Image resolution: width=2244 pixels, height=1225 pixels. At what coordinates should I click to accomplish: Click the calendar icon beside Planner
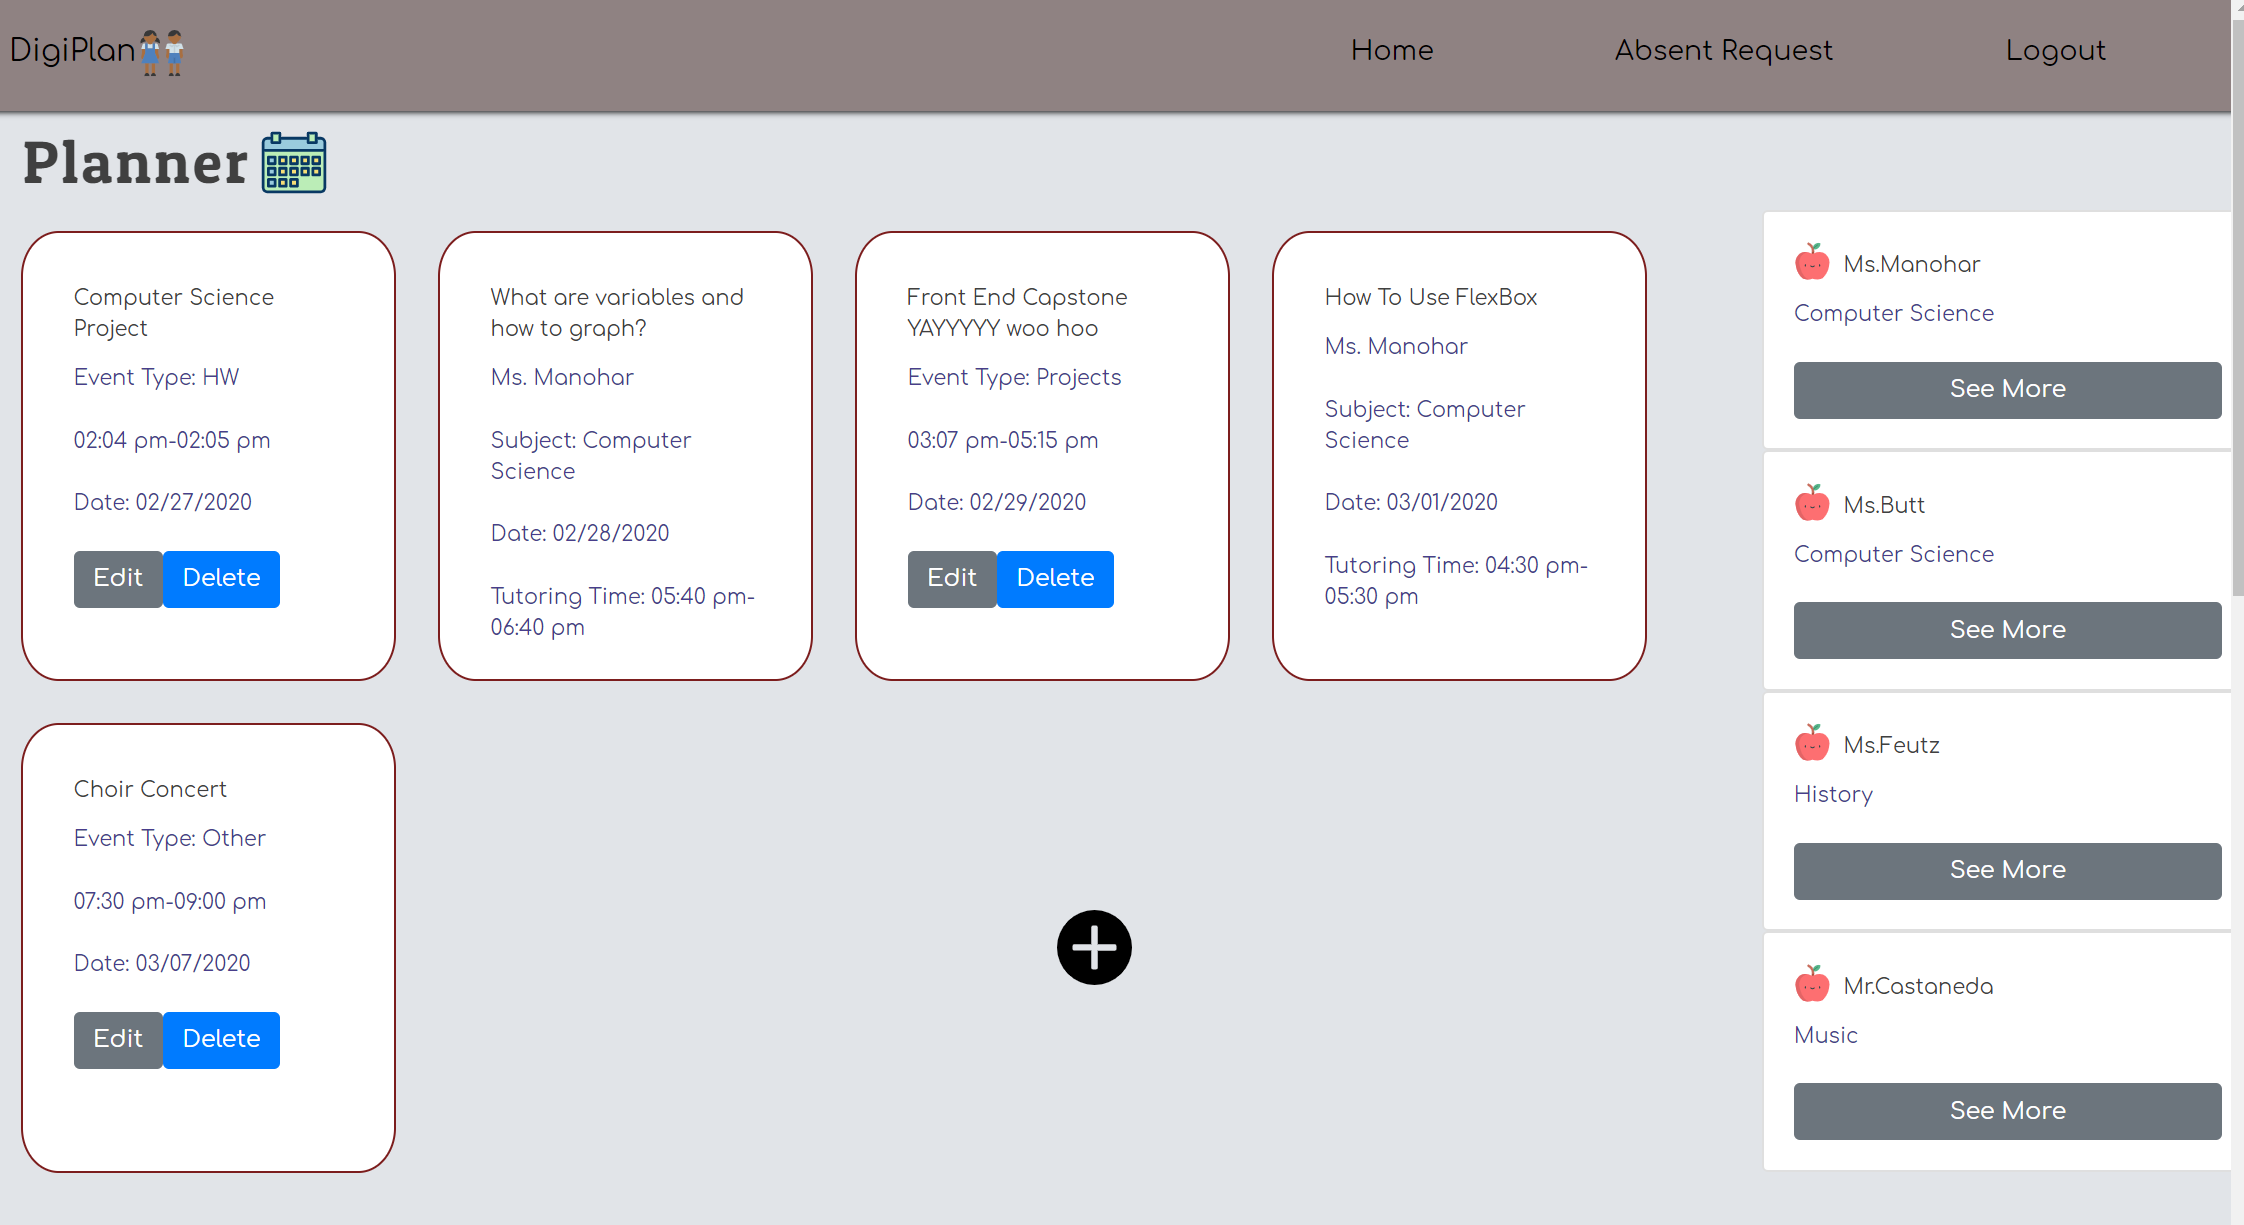(x=294, y=162)
